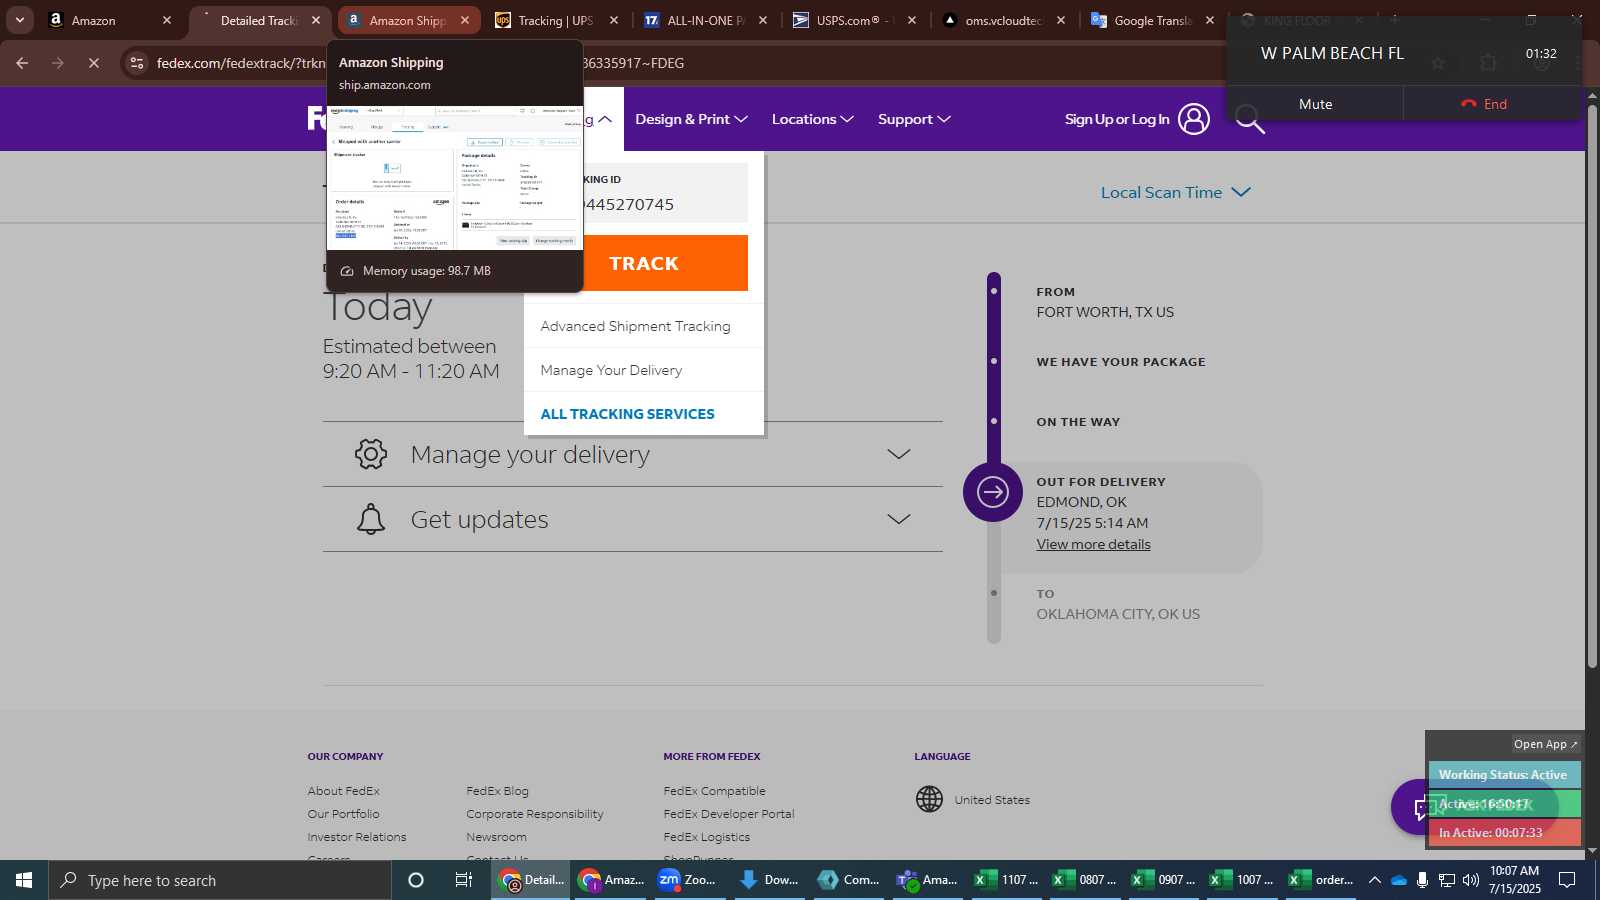This screenshot has width=1600, height=900.
Task: Open Windows Start menu
Action: click(x=24, y=880)
